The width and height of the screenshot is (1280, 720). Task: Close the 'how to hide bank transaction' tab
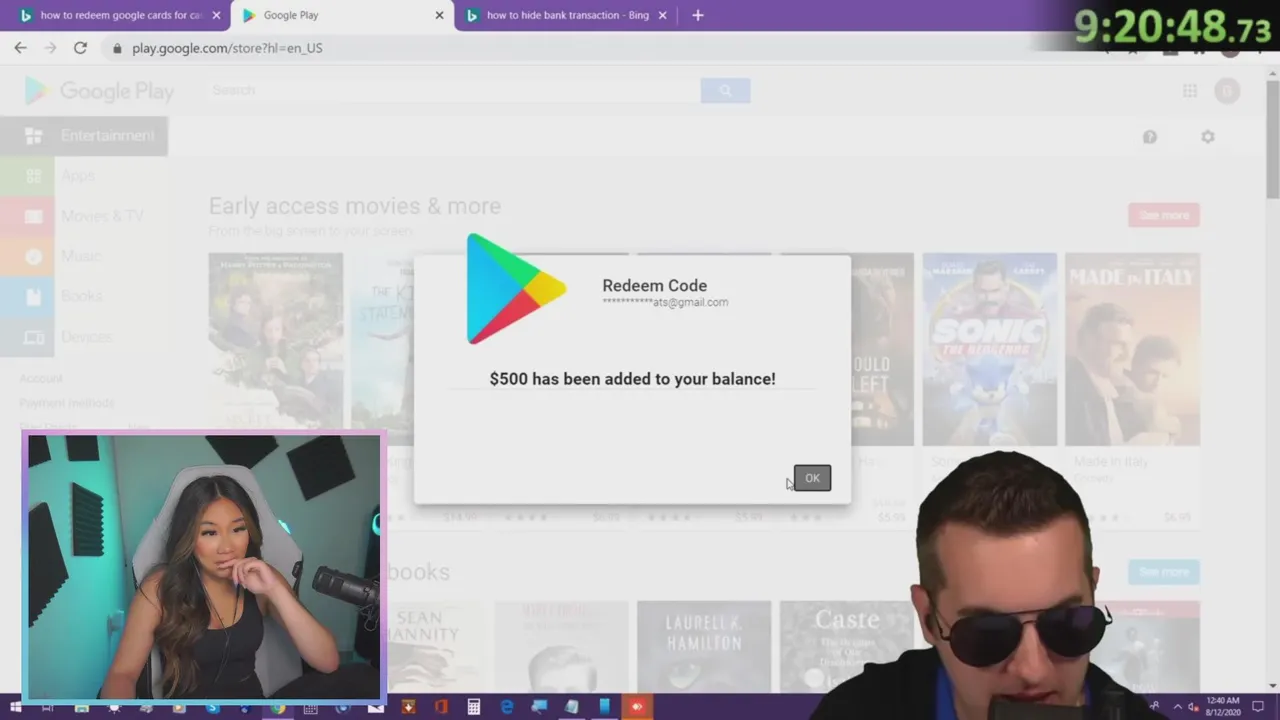click(x=662, y=15)
